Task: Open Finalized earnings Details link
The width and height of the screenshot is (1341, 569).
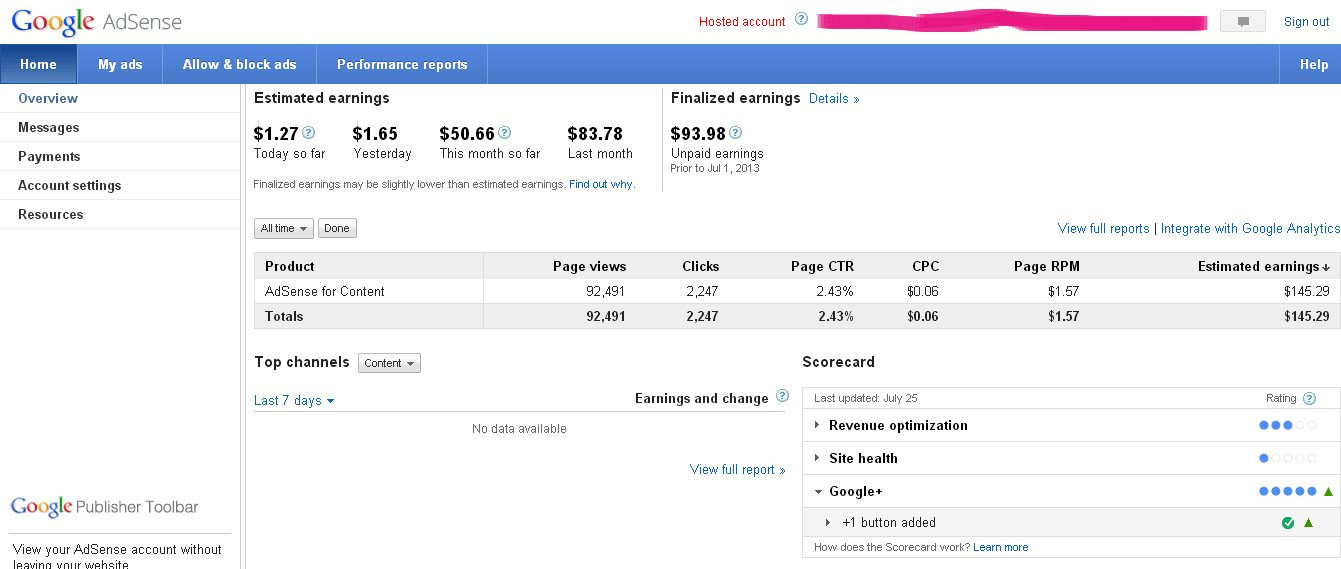Action: 834,98
